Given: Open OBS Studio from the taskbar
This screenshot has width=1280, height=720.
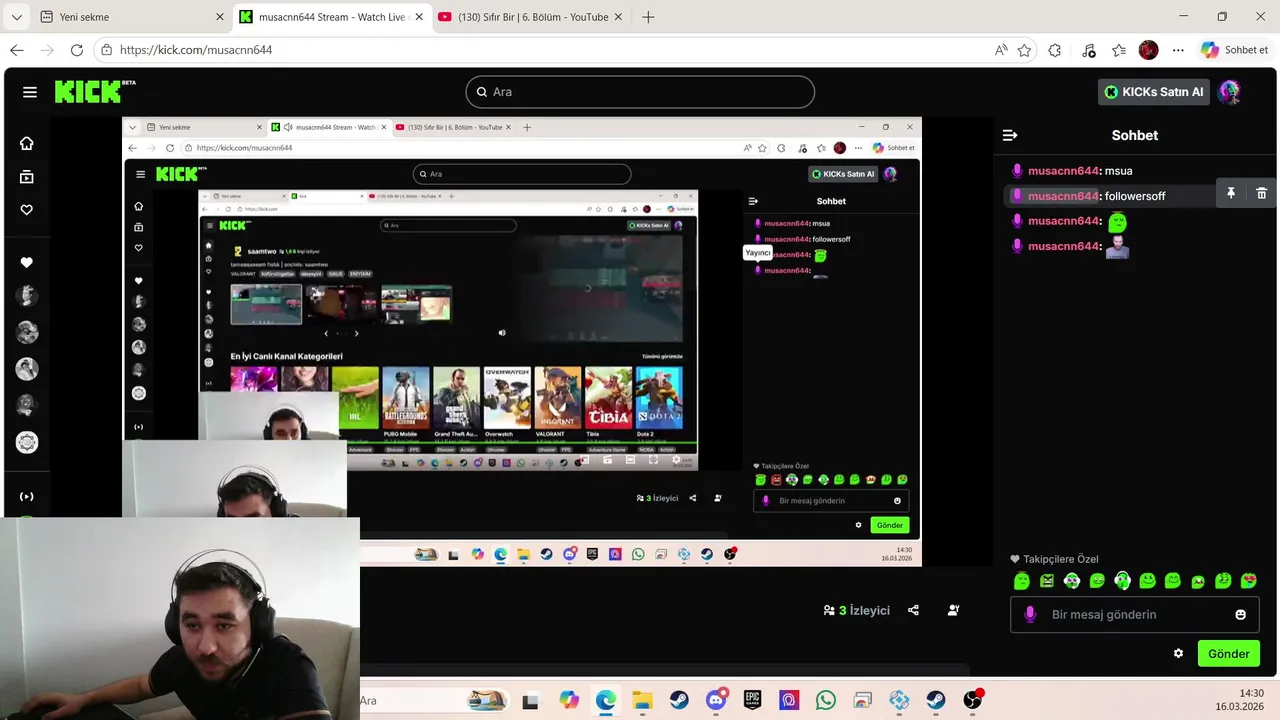Looking at the screenshot, I should coord(972,701).
